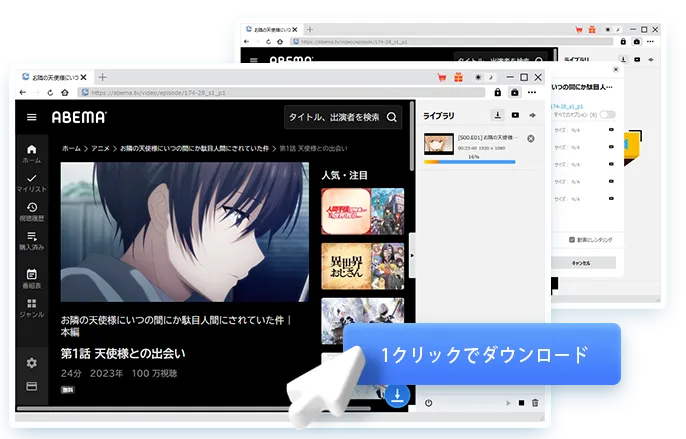The width and height of the screenshot is (686, 439).
Task: Click the card icon below the gear
Action: pos(32,386)
